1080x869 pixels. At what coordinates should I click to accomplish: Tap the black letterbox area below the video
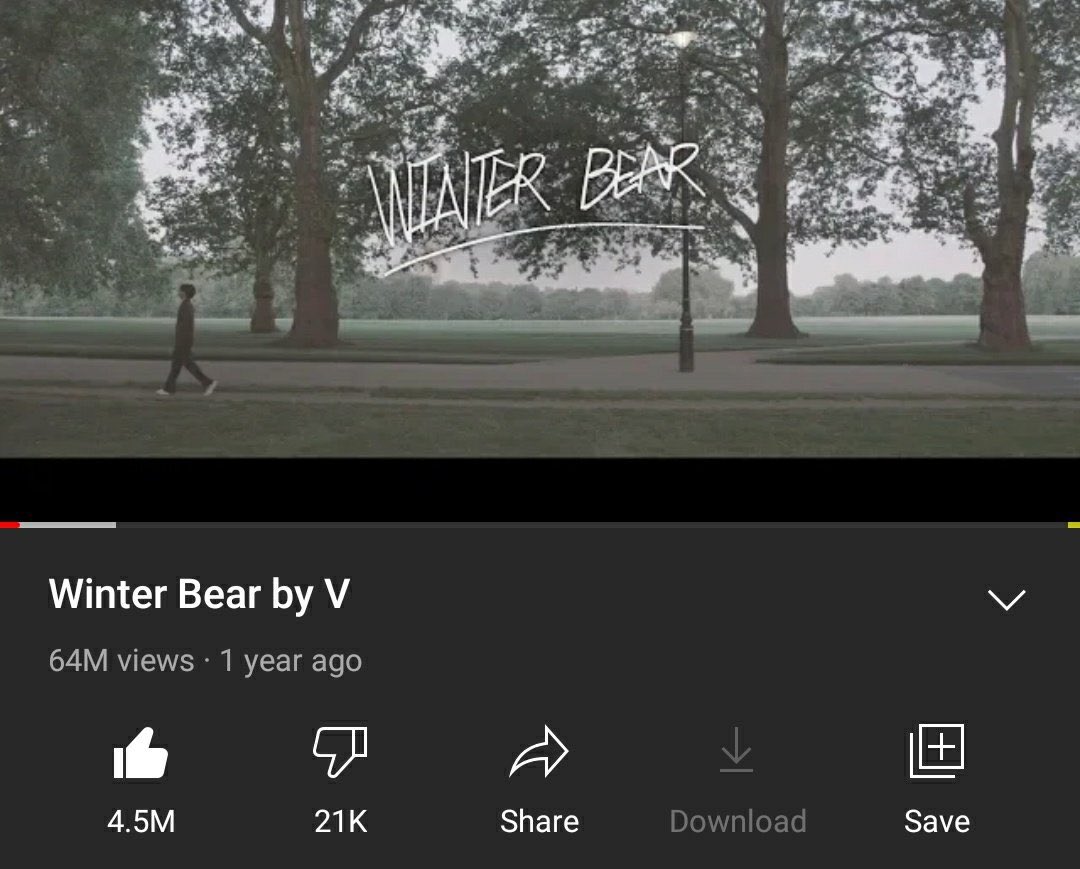540,490
